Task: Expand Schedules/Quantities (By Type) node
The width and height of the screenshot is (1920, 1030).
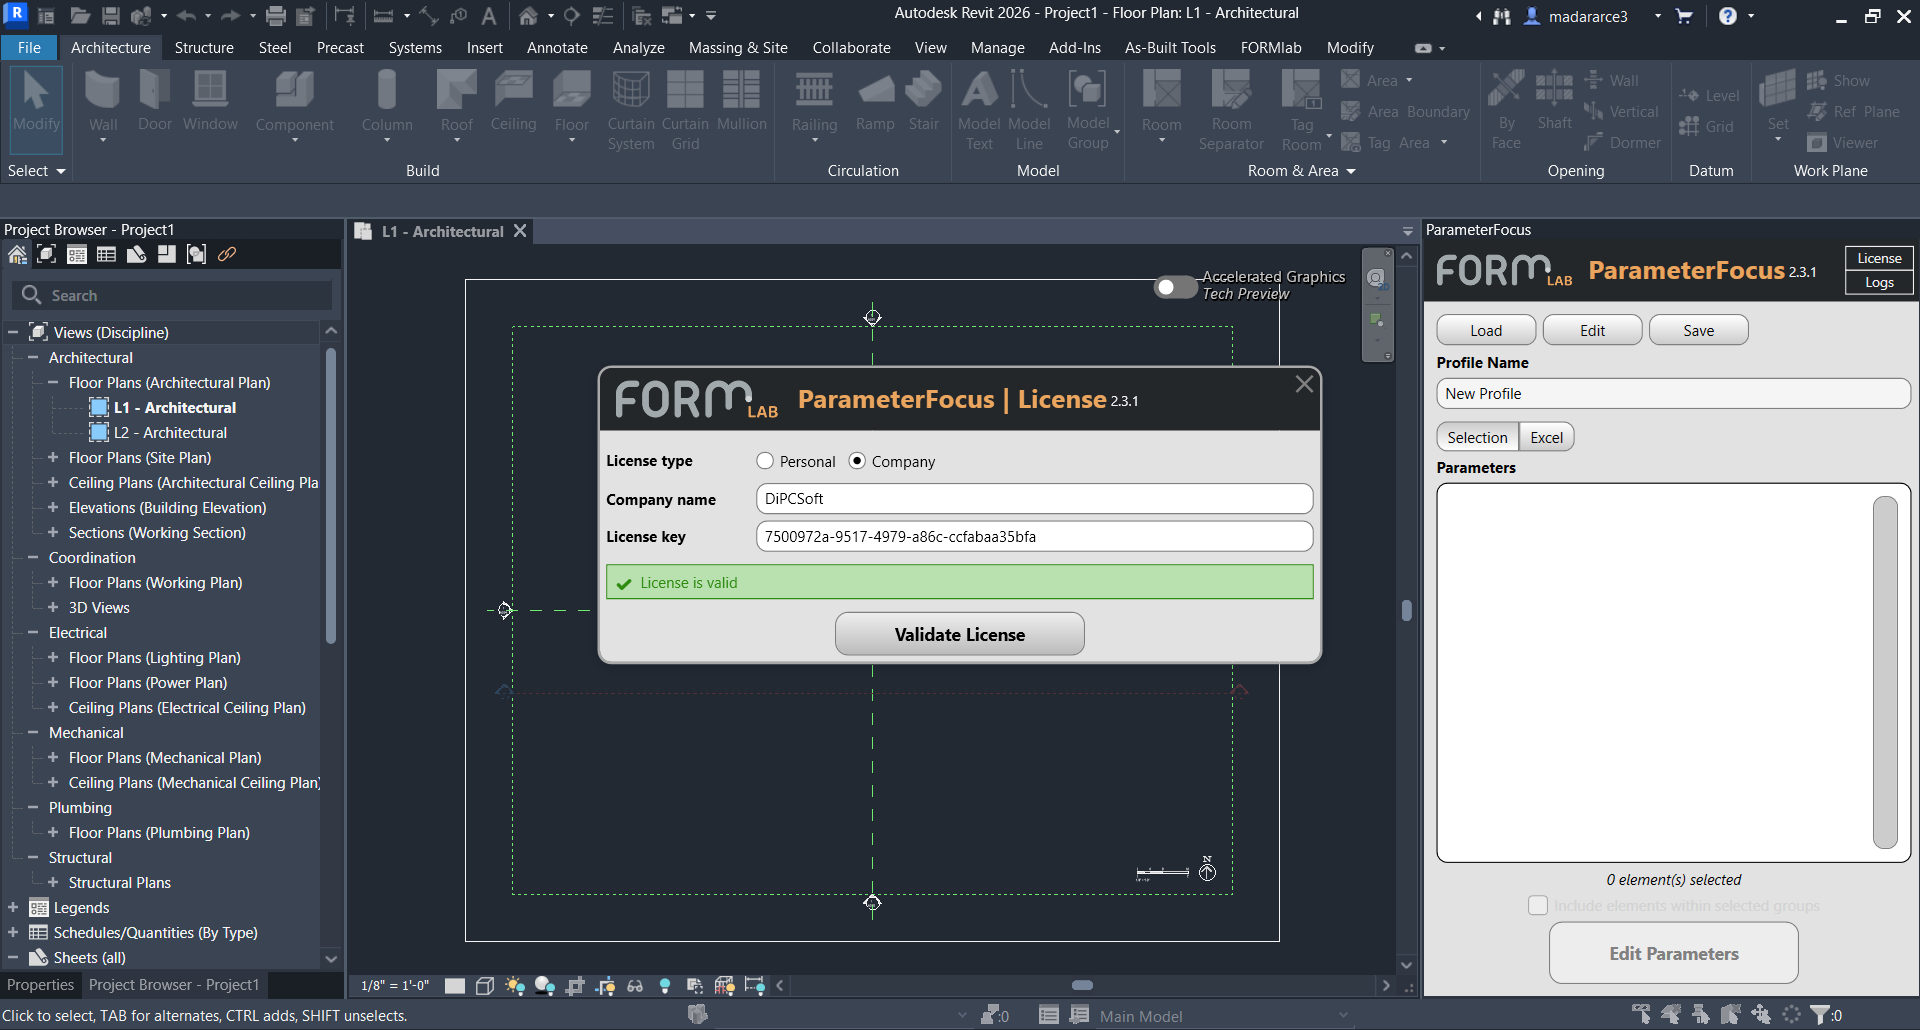Action: (13, 933)
